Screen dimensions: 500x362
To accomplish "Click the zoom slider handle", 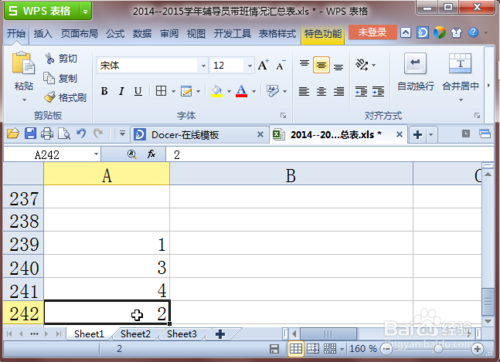I will (x=439, y=349).
